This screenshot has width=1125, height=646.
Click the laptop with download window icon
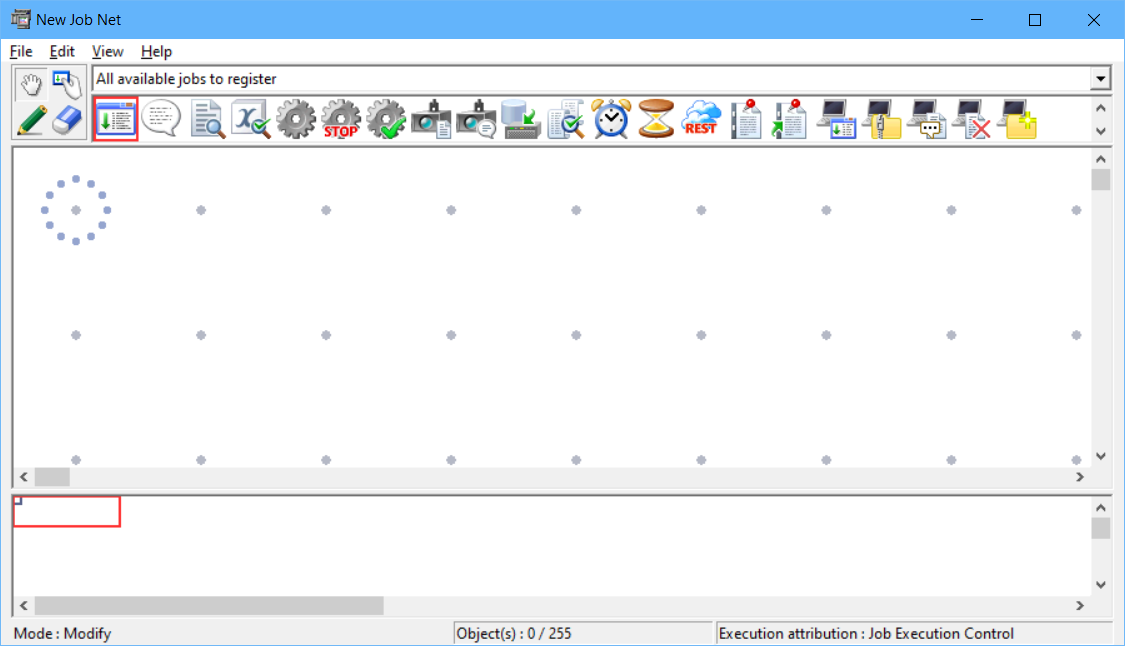tap(837, 119)
